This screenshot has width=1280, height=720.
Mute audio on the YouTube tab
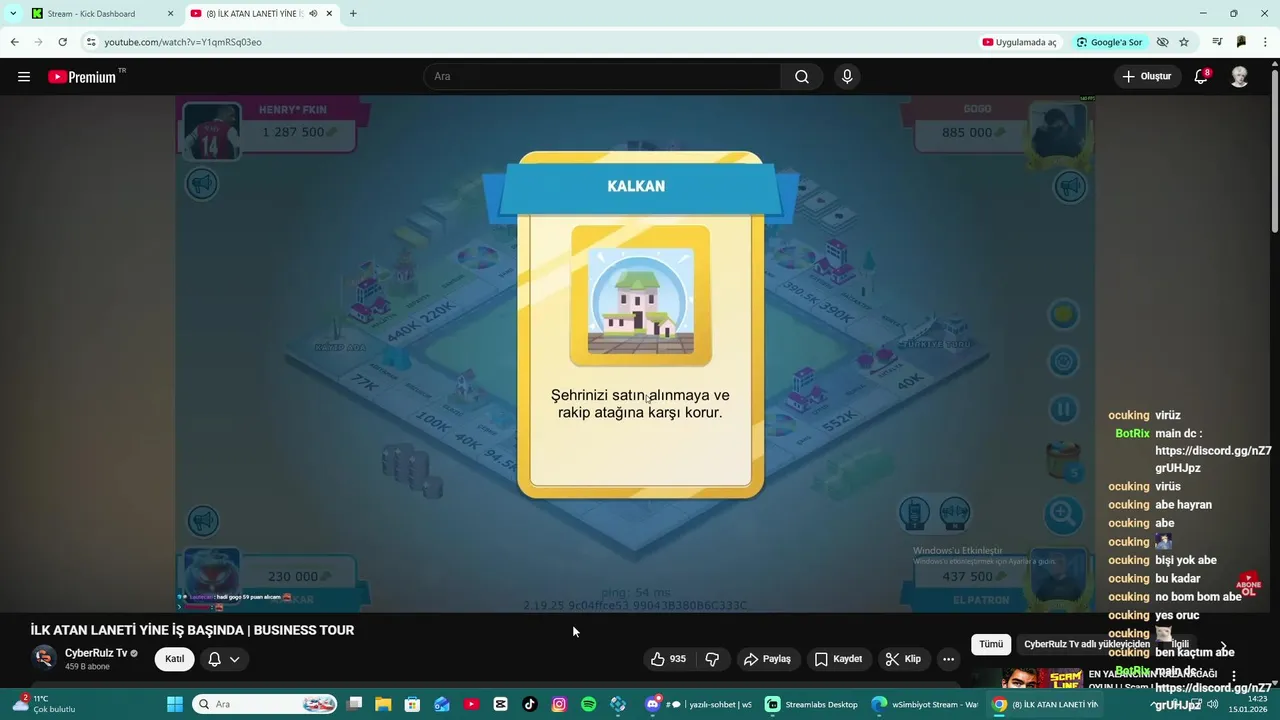tap(313, 14)
